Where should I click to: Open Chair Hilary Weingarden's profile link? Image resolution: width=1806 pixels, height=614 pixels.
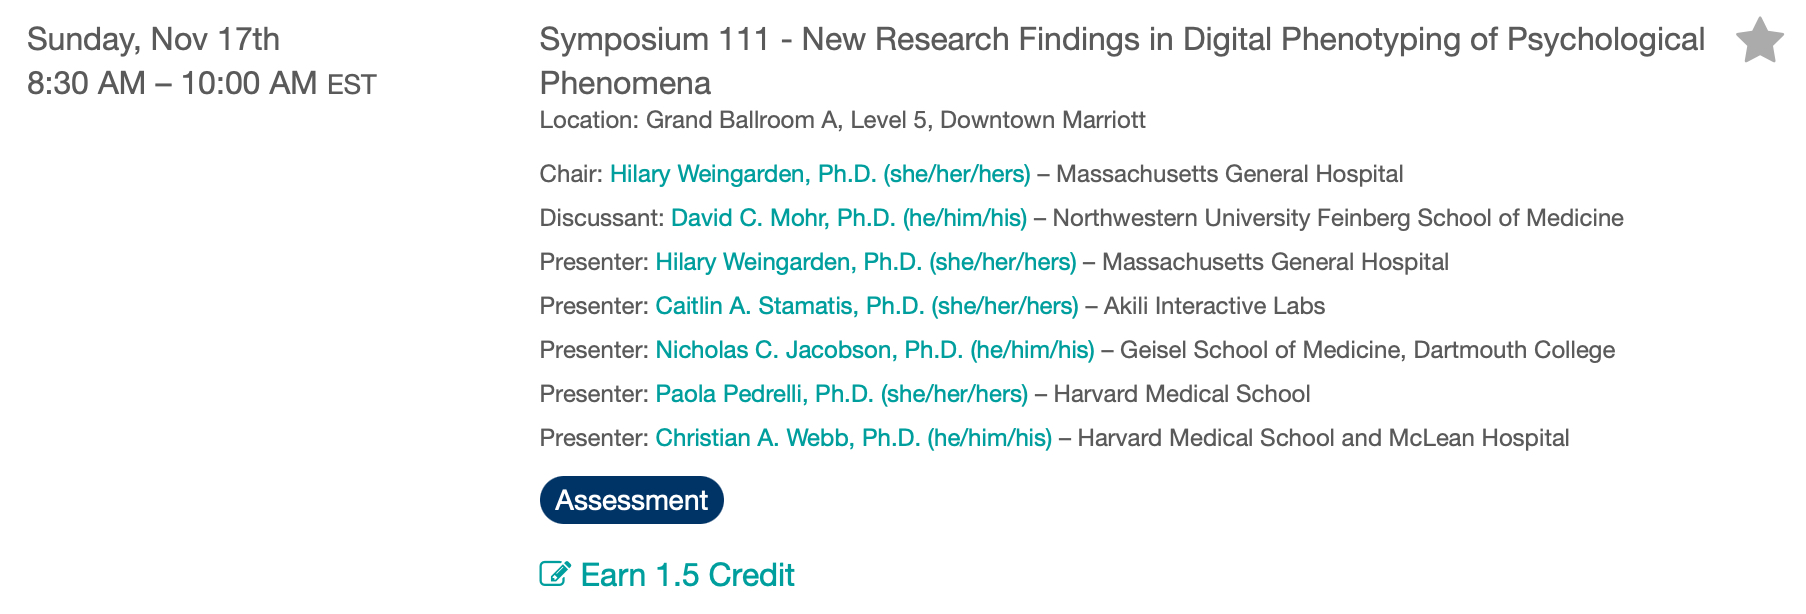820,174
